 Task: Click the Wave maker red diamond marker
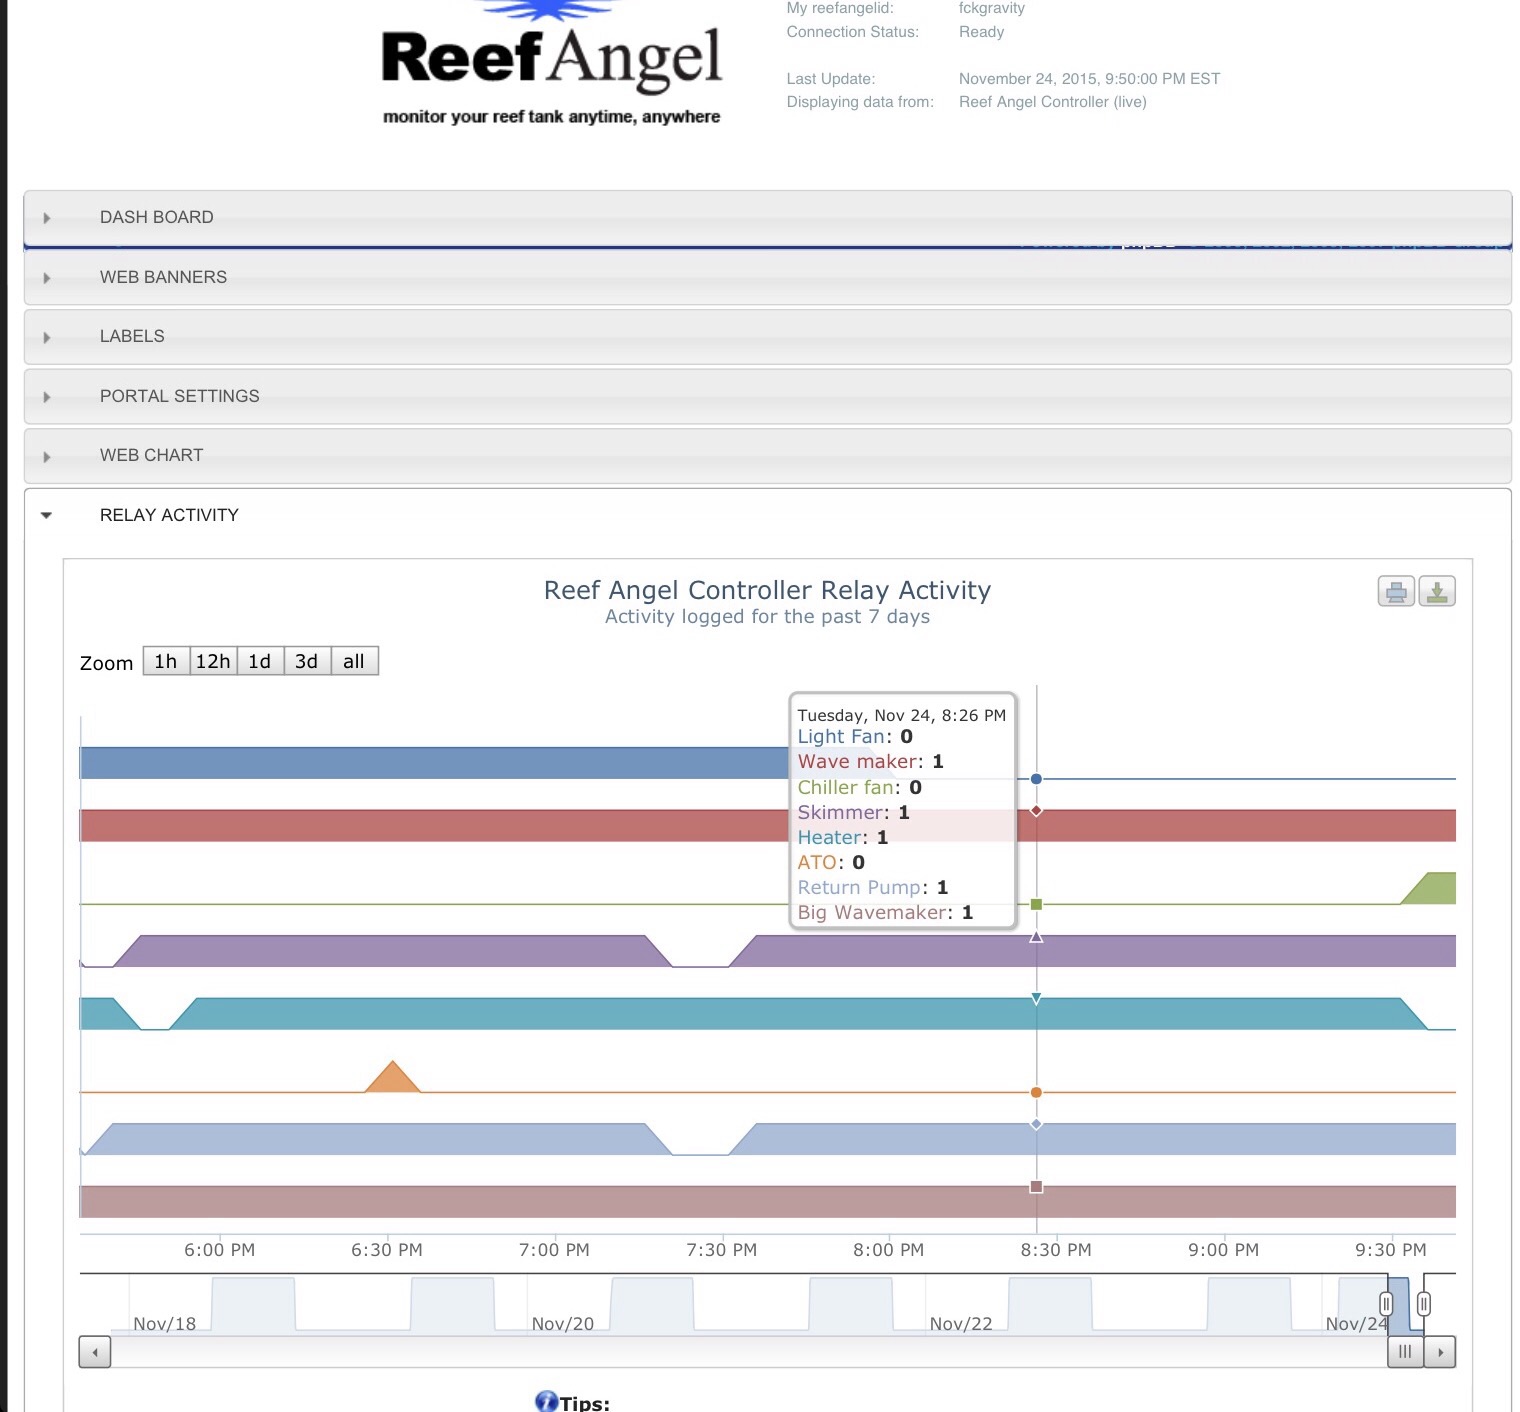coord(1036,811)
